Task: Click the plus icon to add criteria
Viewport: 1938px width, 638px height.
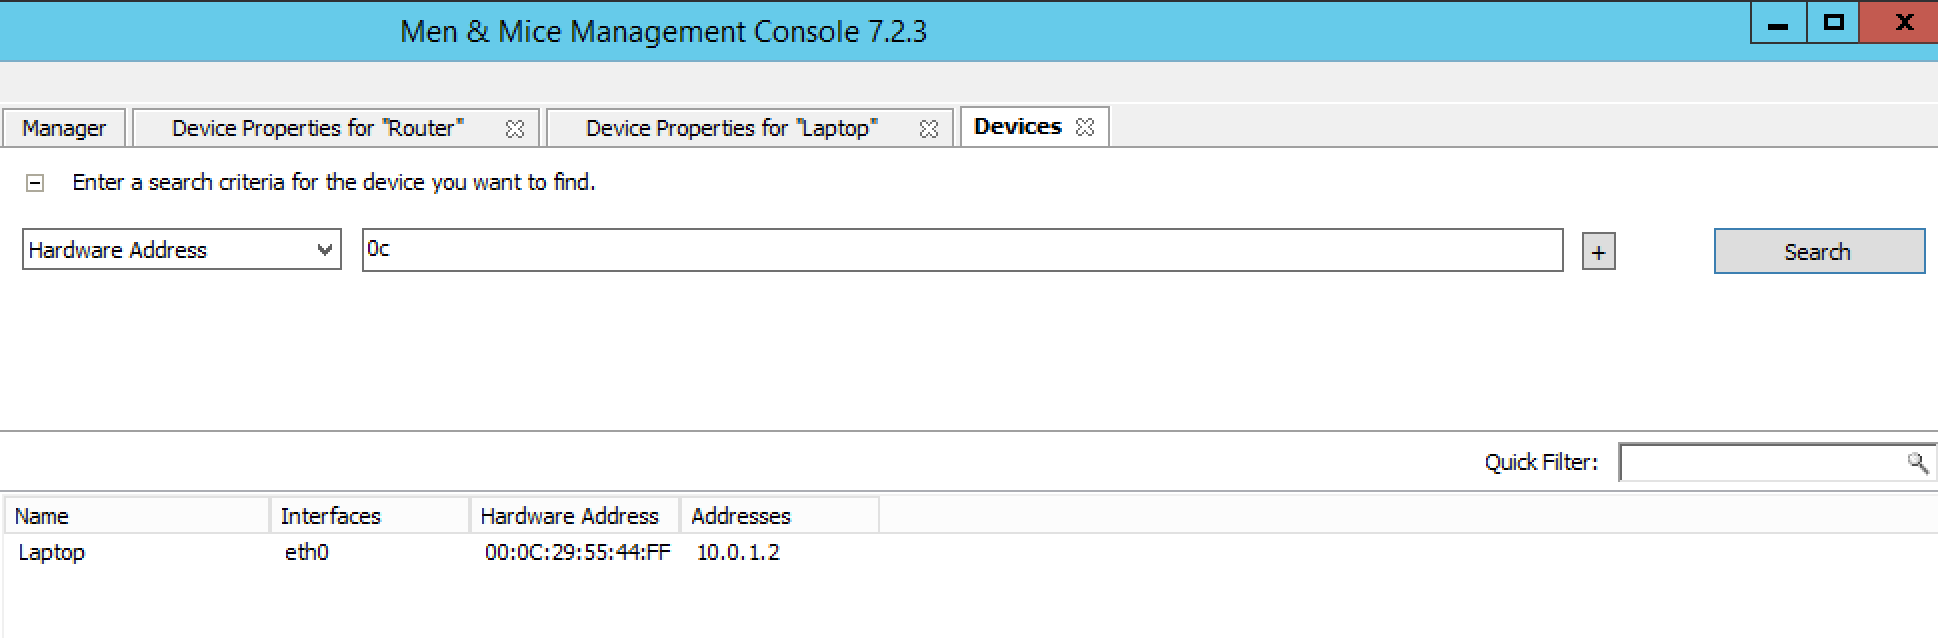Action: (x=1598, y=252)
